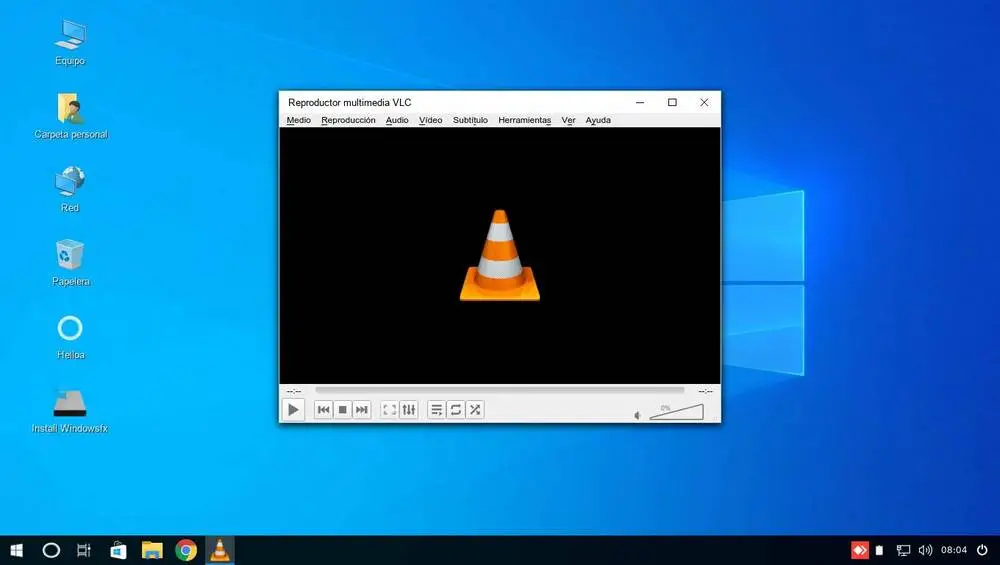
Task: Select the Equipo desktop icon
Action: 70,42
